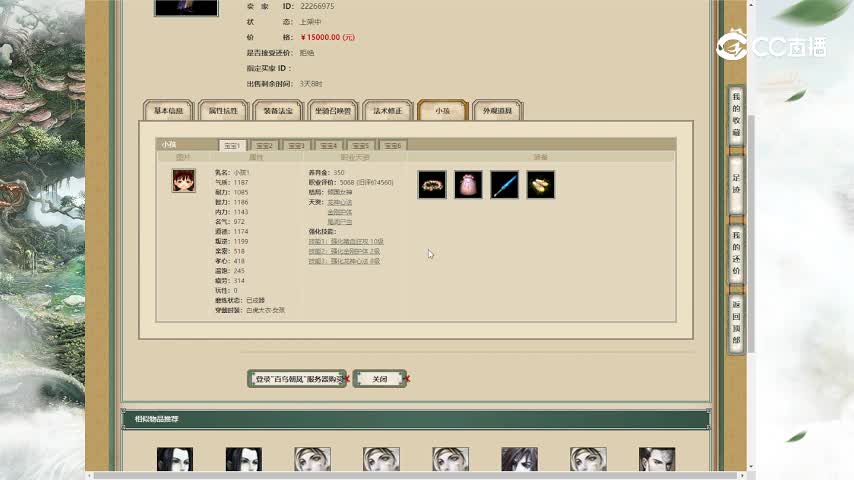Click the 关闭 button
Image resolution: width=854 pixels, height=480 pixels.
(x=380, y=379)
